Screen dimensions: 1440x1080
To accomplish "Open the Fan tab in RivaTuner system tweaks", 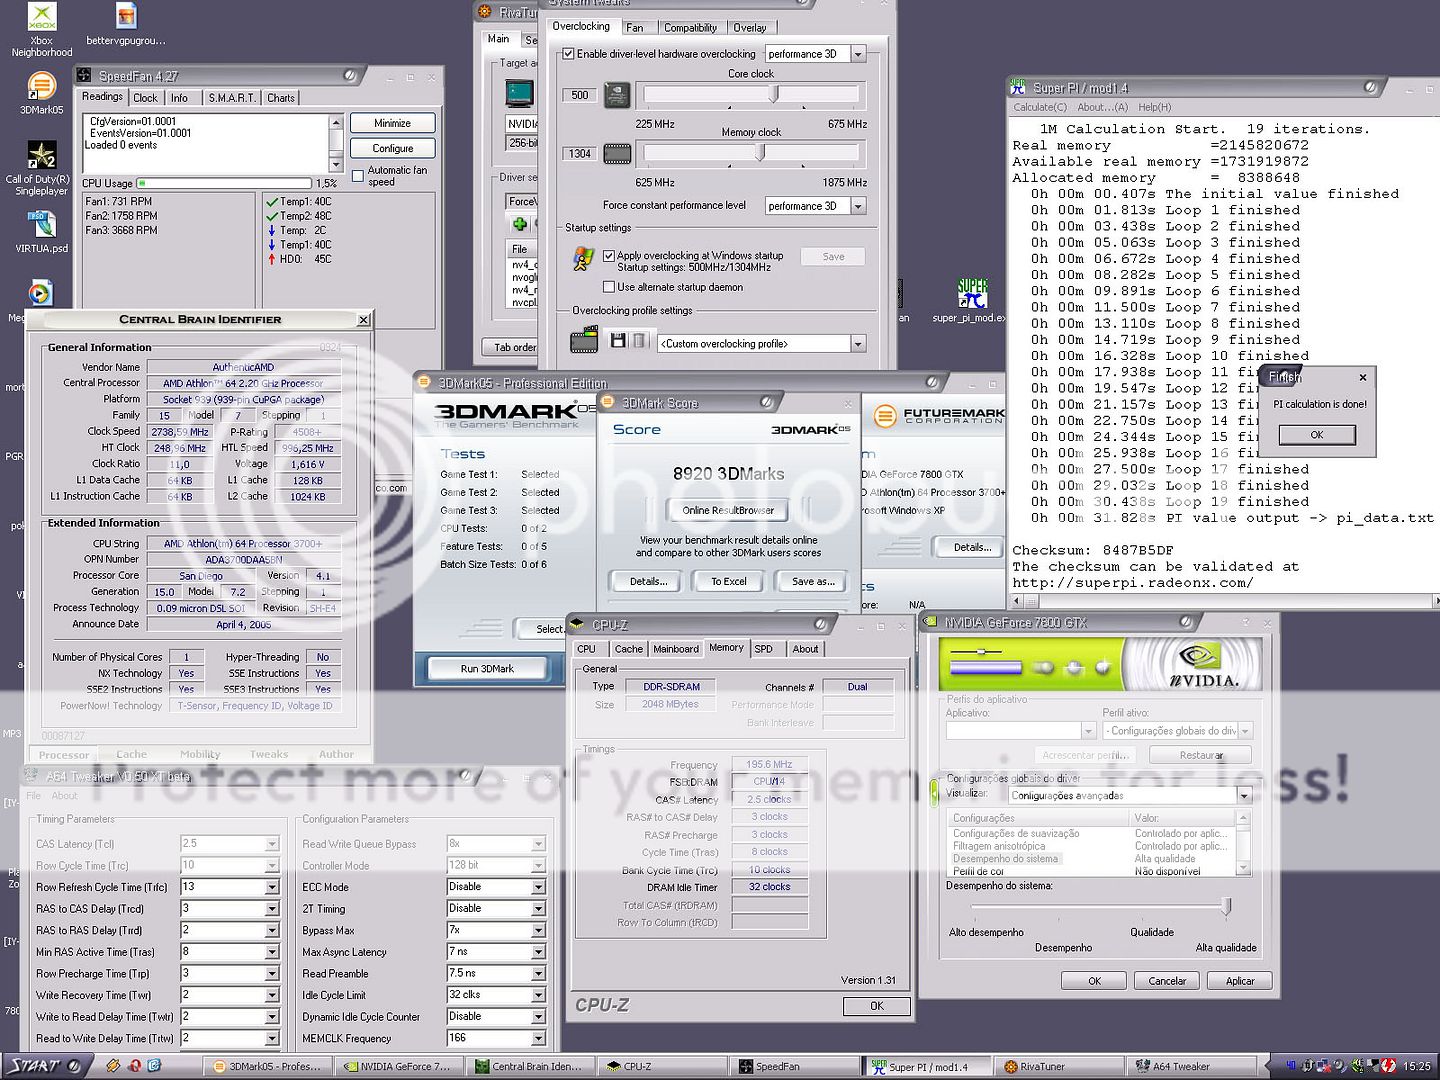I will [x=635, y=28].
